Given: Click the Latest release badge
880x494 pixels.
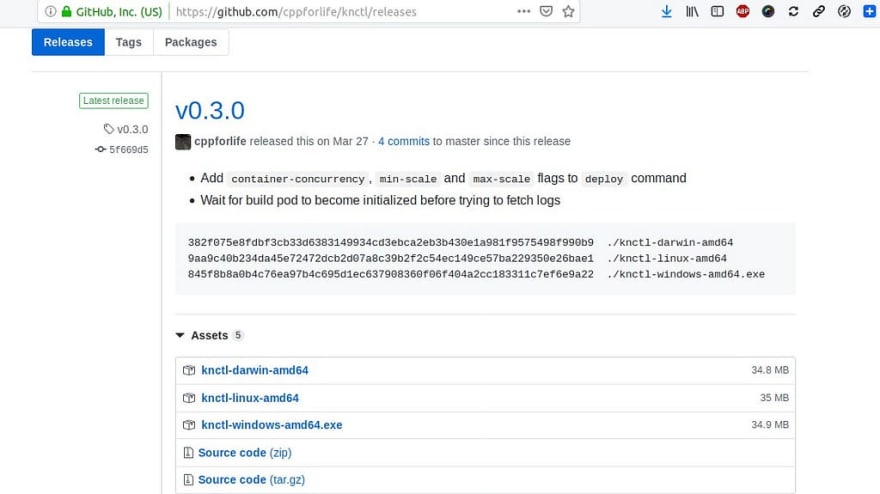Looking at the screenshot, I should click(113, 100).
